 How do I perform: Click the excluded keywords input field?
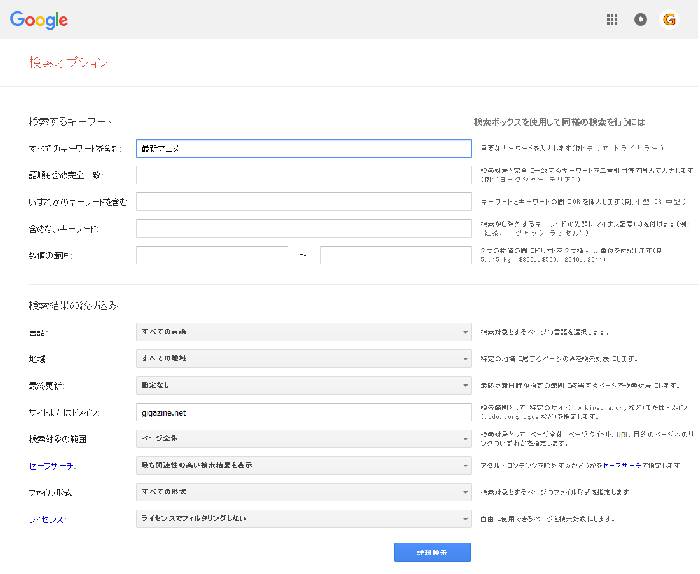(304, 229)
